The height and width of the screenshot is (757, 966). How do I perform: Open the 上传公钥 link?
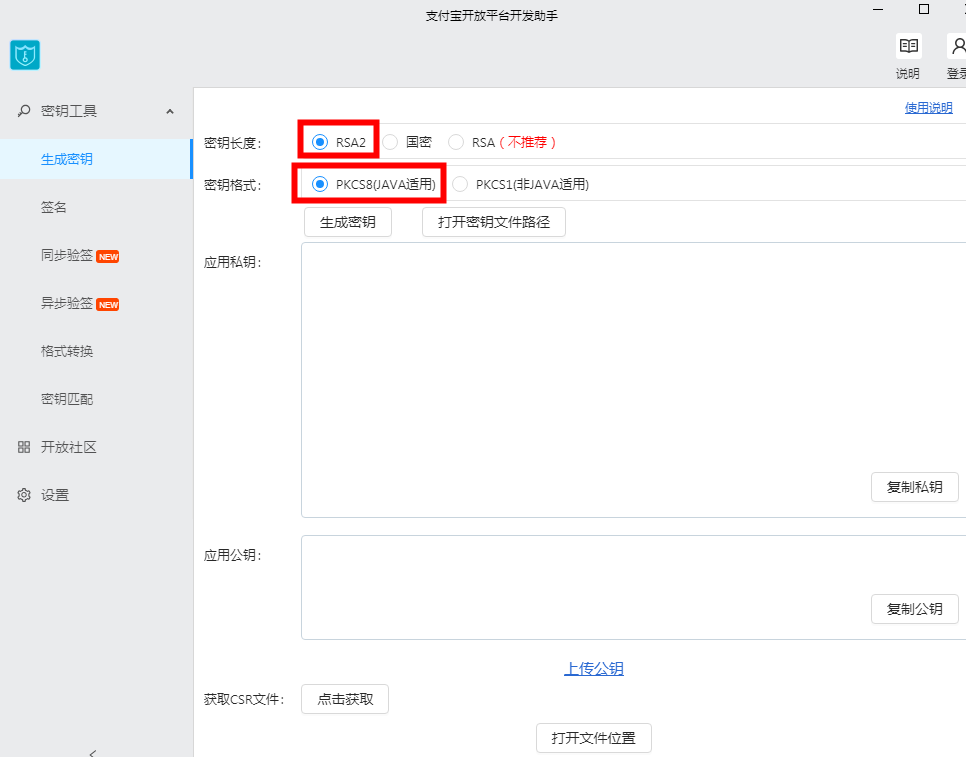tap(594, 668)
